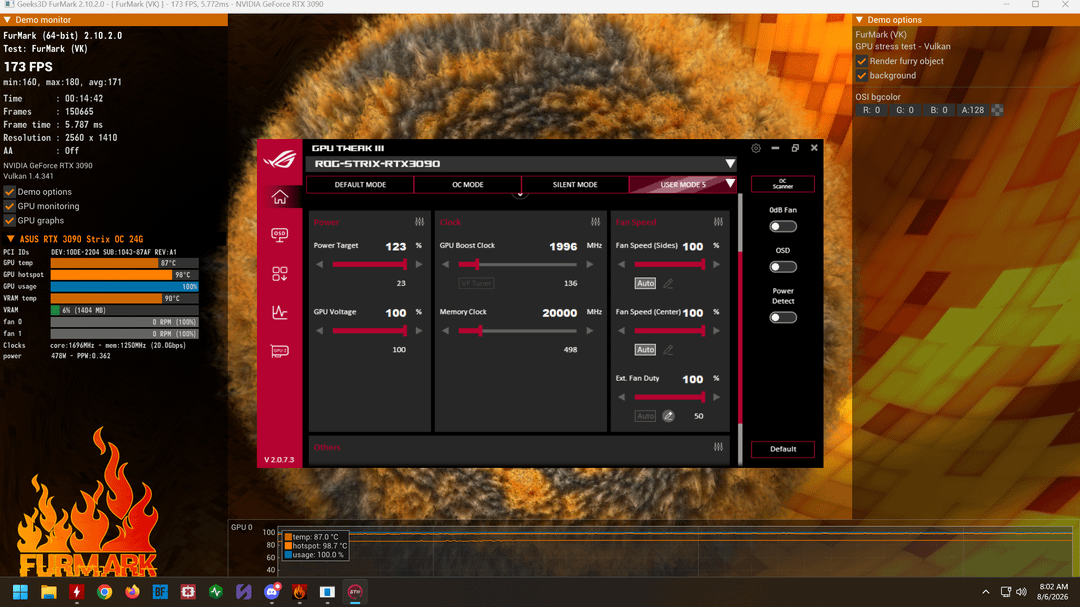Open Others panel slider settings icon
The image size is (1080, 607).
click(718, 447)
